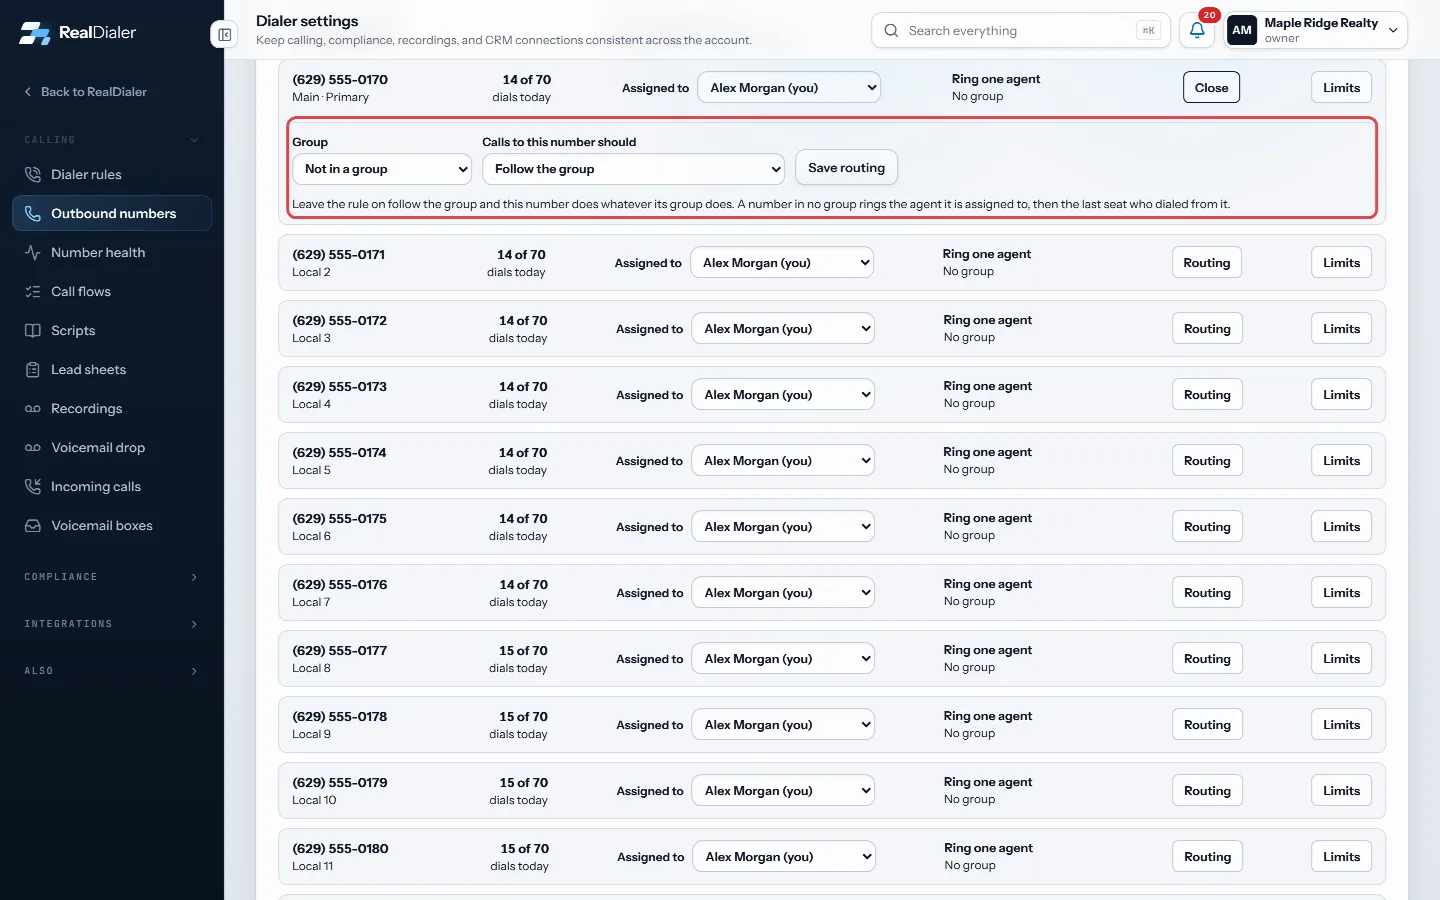Click the RealDialer logo icon
This screenshot has width=1440, height=900.
pos(34,33)
